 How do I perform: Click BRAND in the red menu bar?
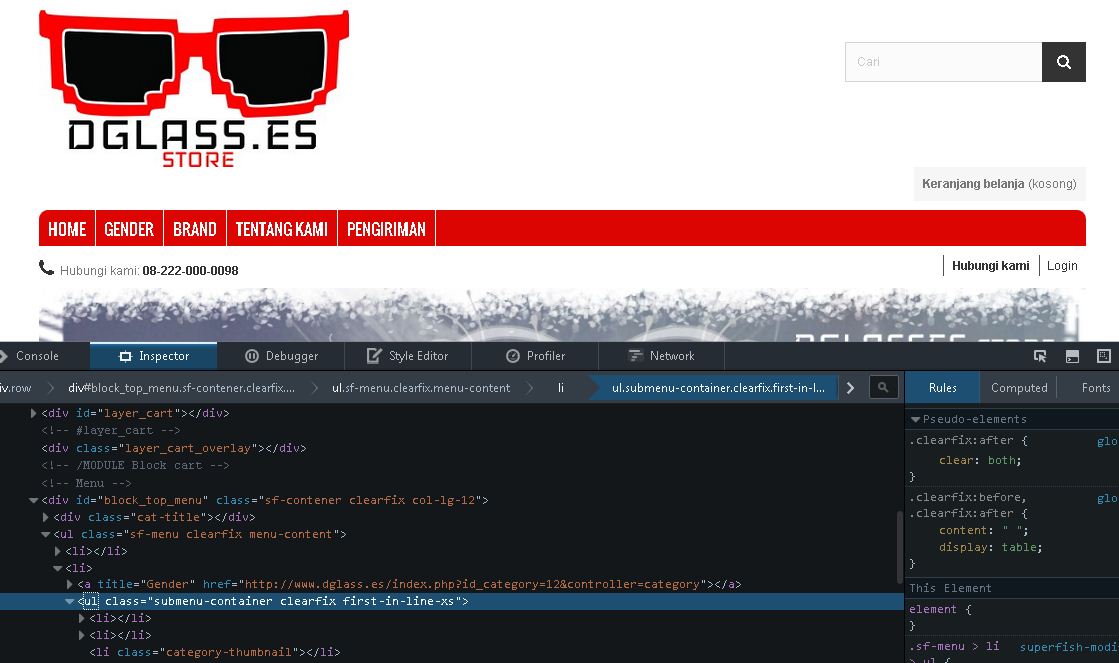[x=195, y=228]
